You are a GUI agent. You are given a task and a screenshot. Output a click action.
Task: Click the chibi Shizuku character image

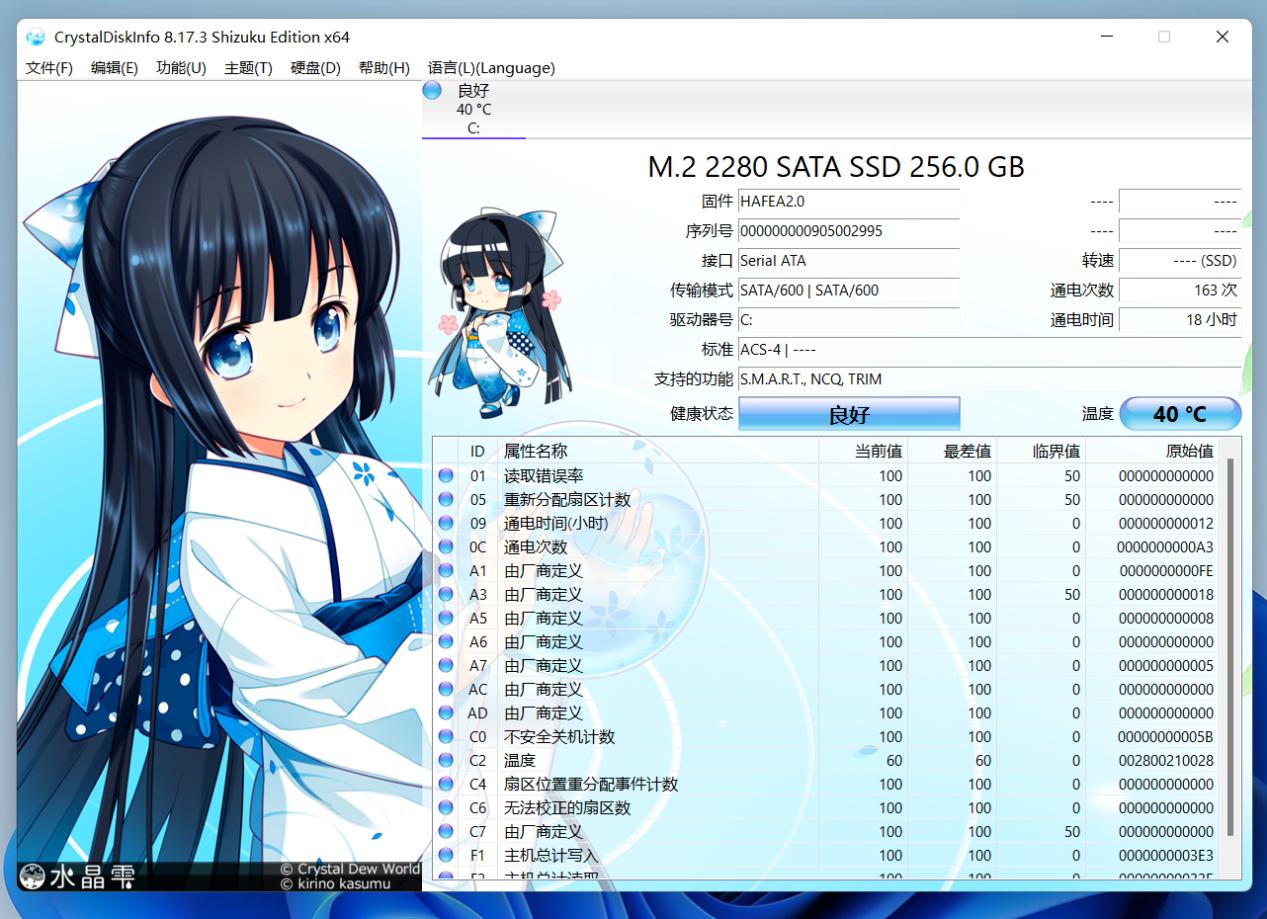498,312
